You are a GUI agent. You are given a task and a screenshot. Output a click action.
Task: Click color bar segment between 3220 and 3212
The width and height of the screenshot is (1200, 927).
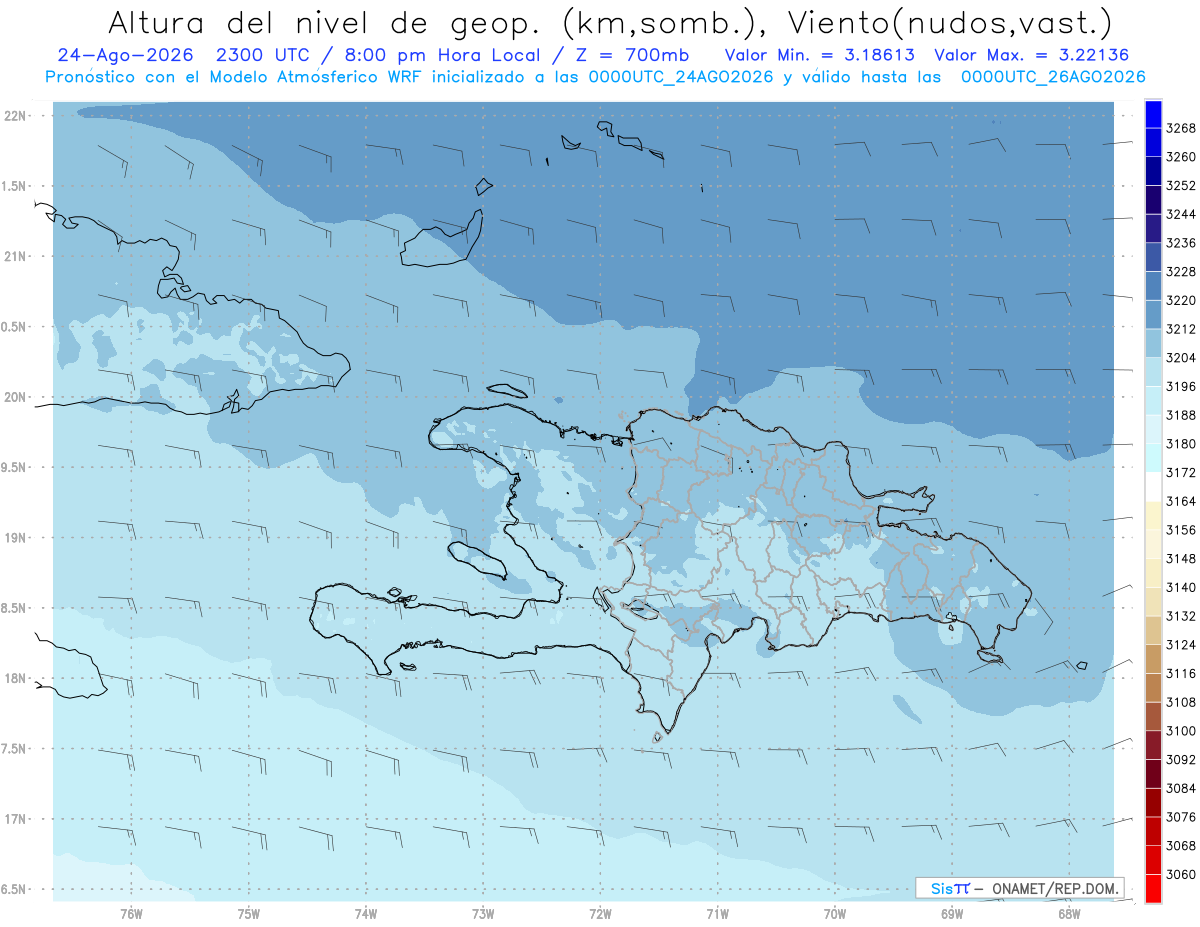[x=1152, y=314]
